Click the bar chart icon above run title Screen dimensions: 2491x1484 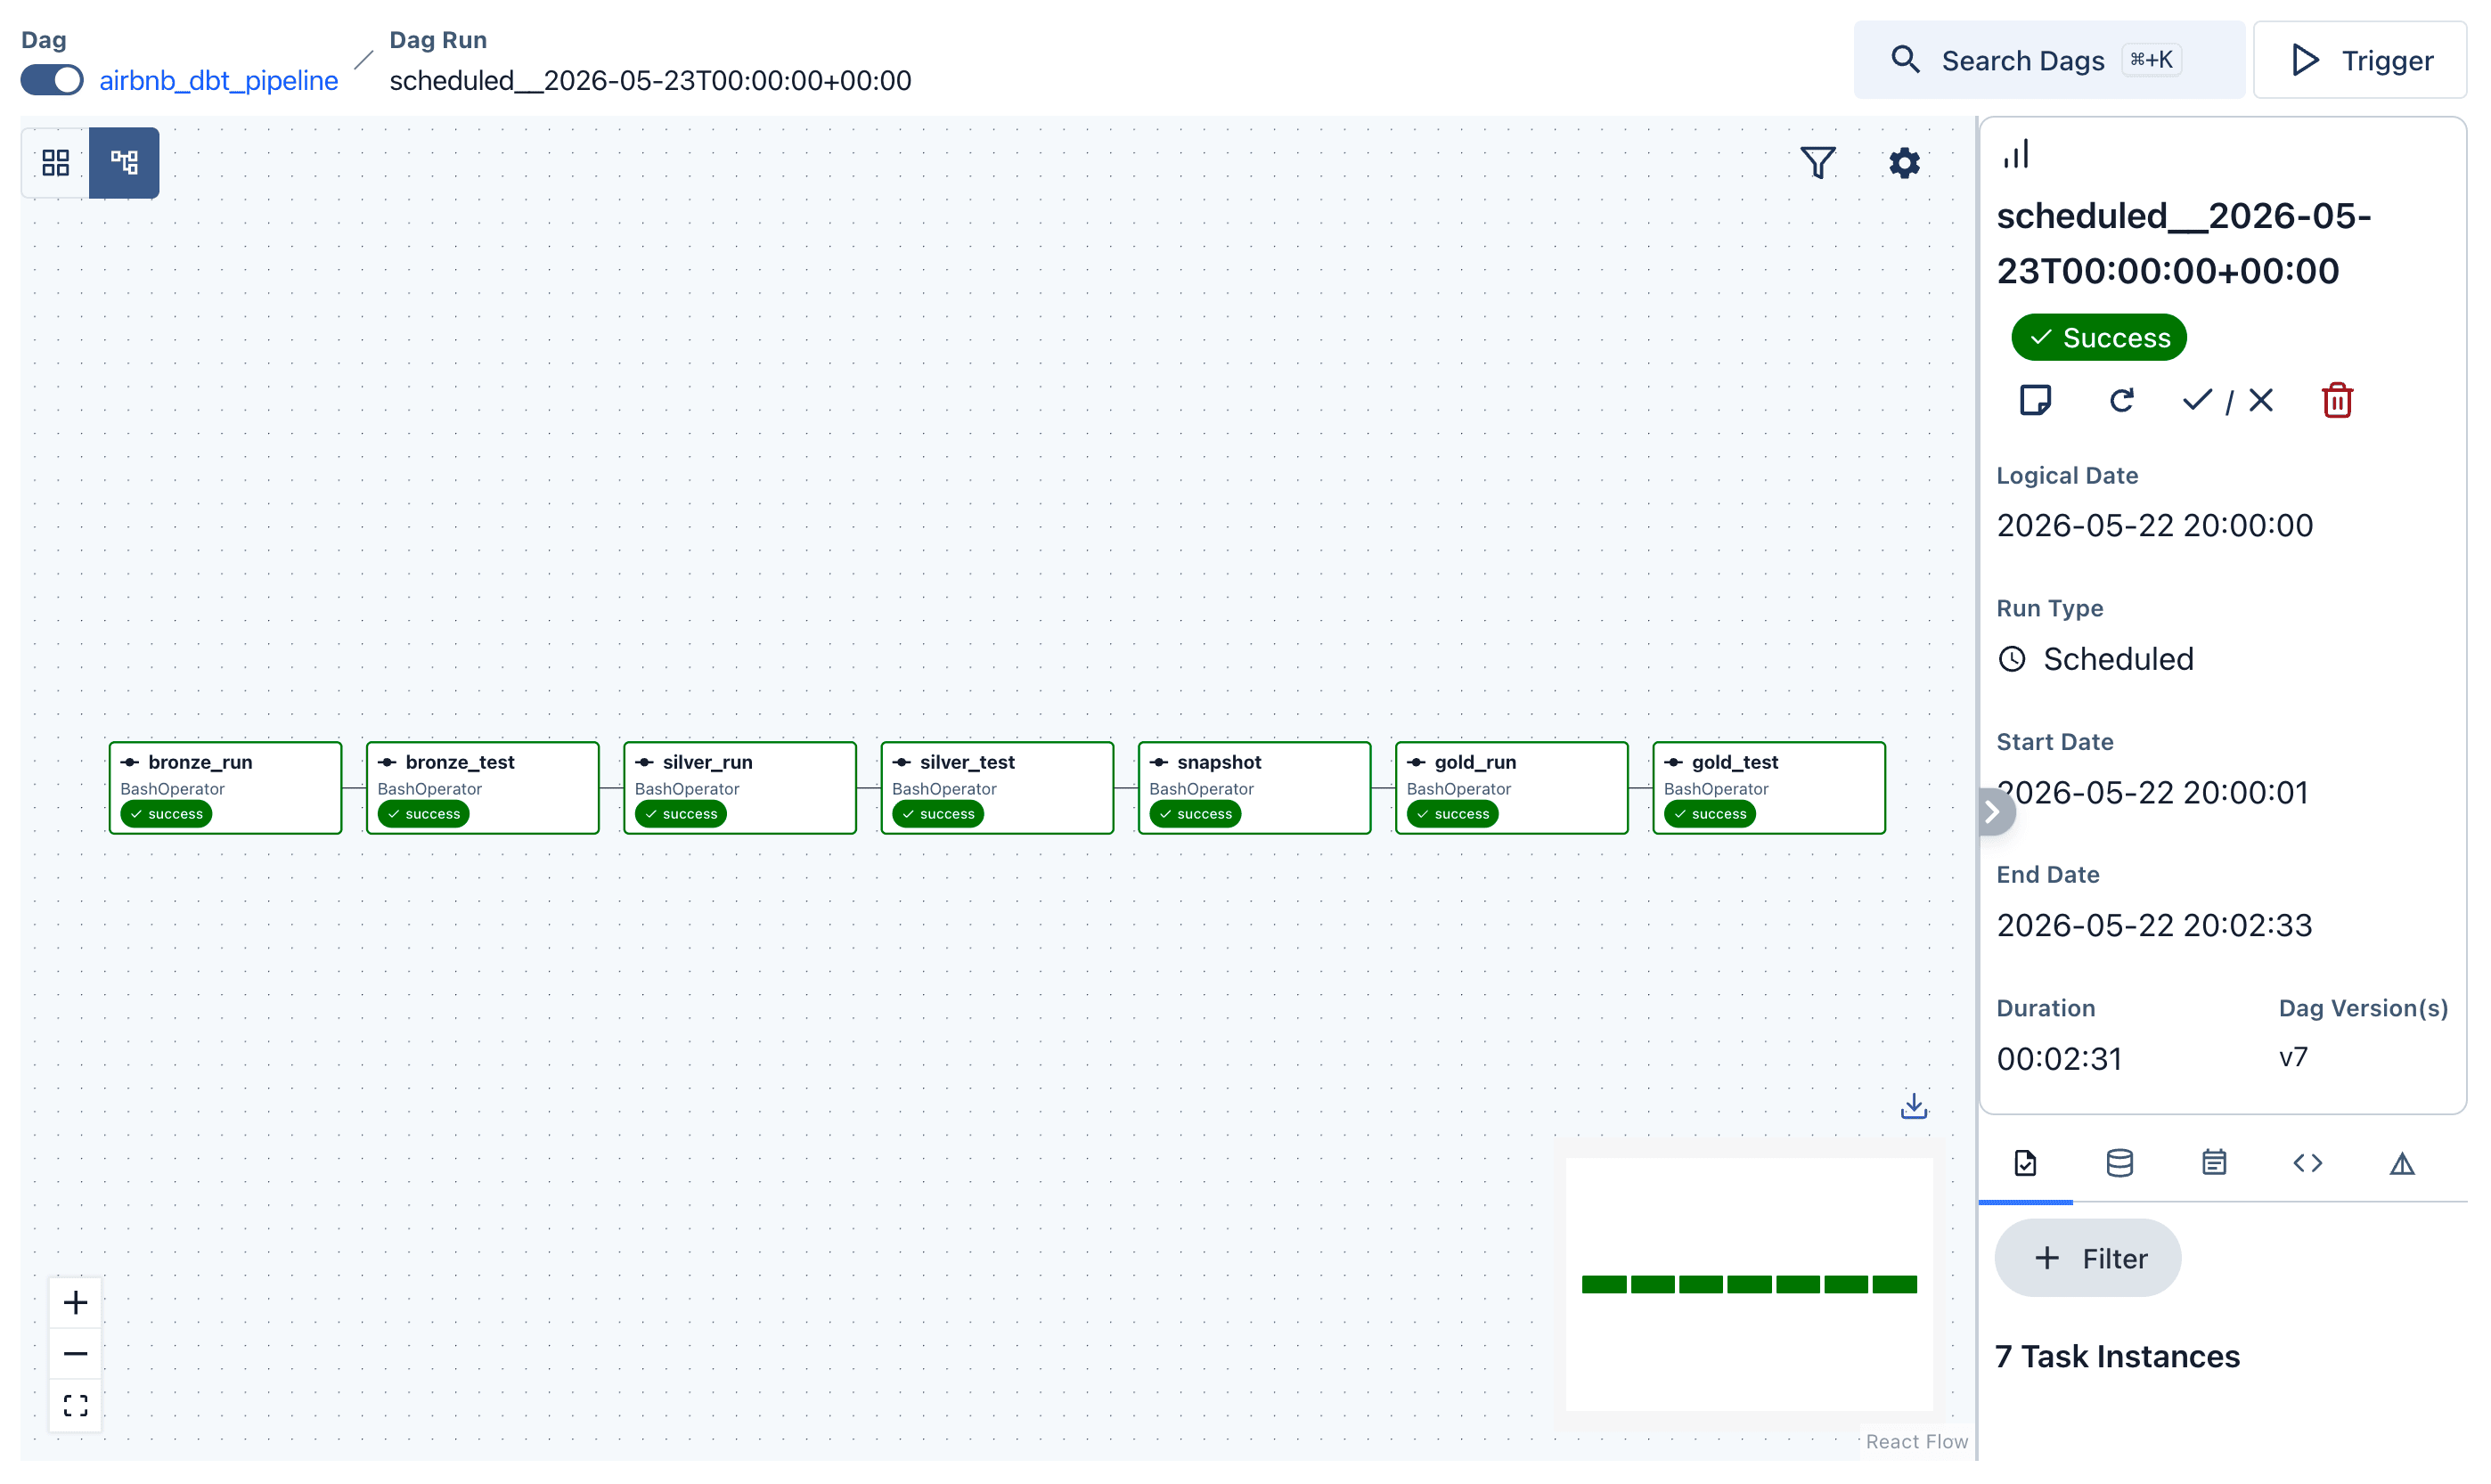tap(2018, 154)
